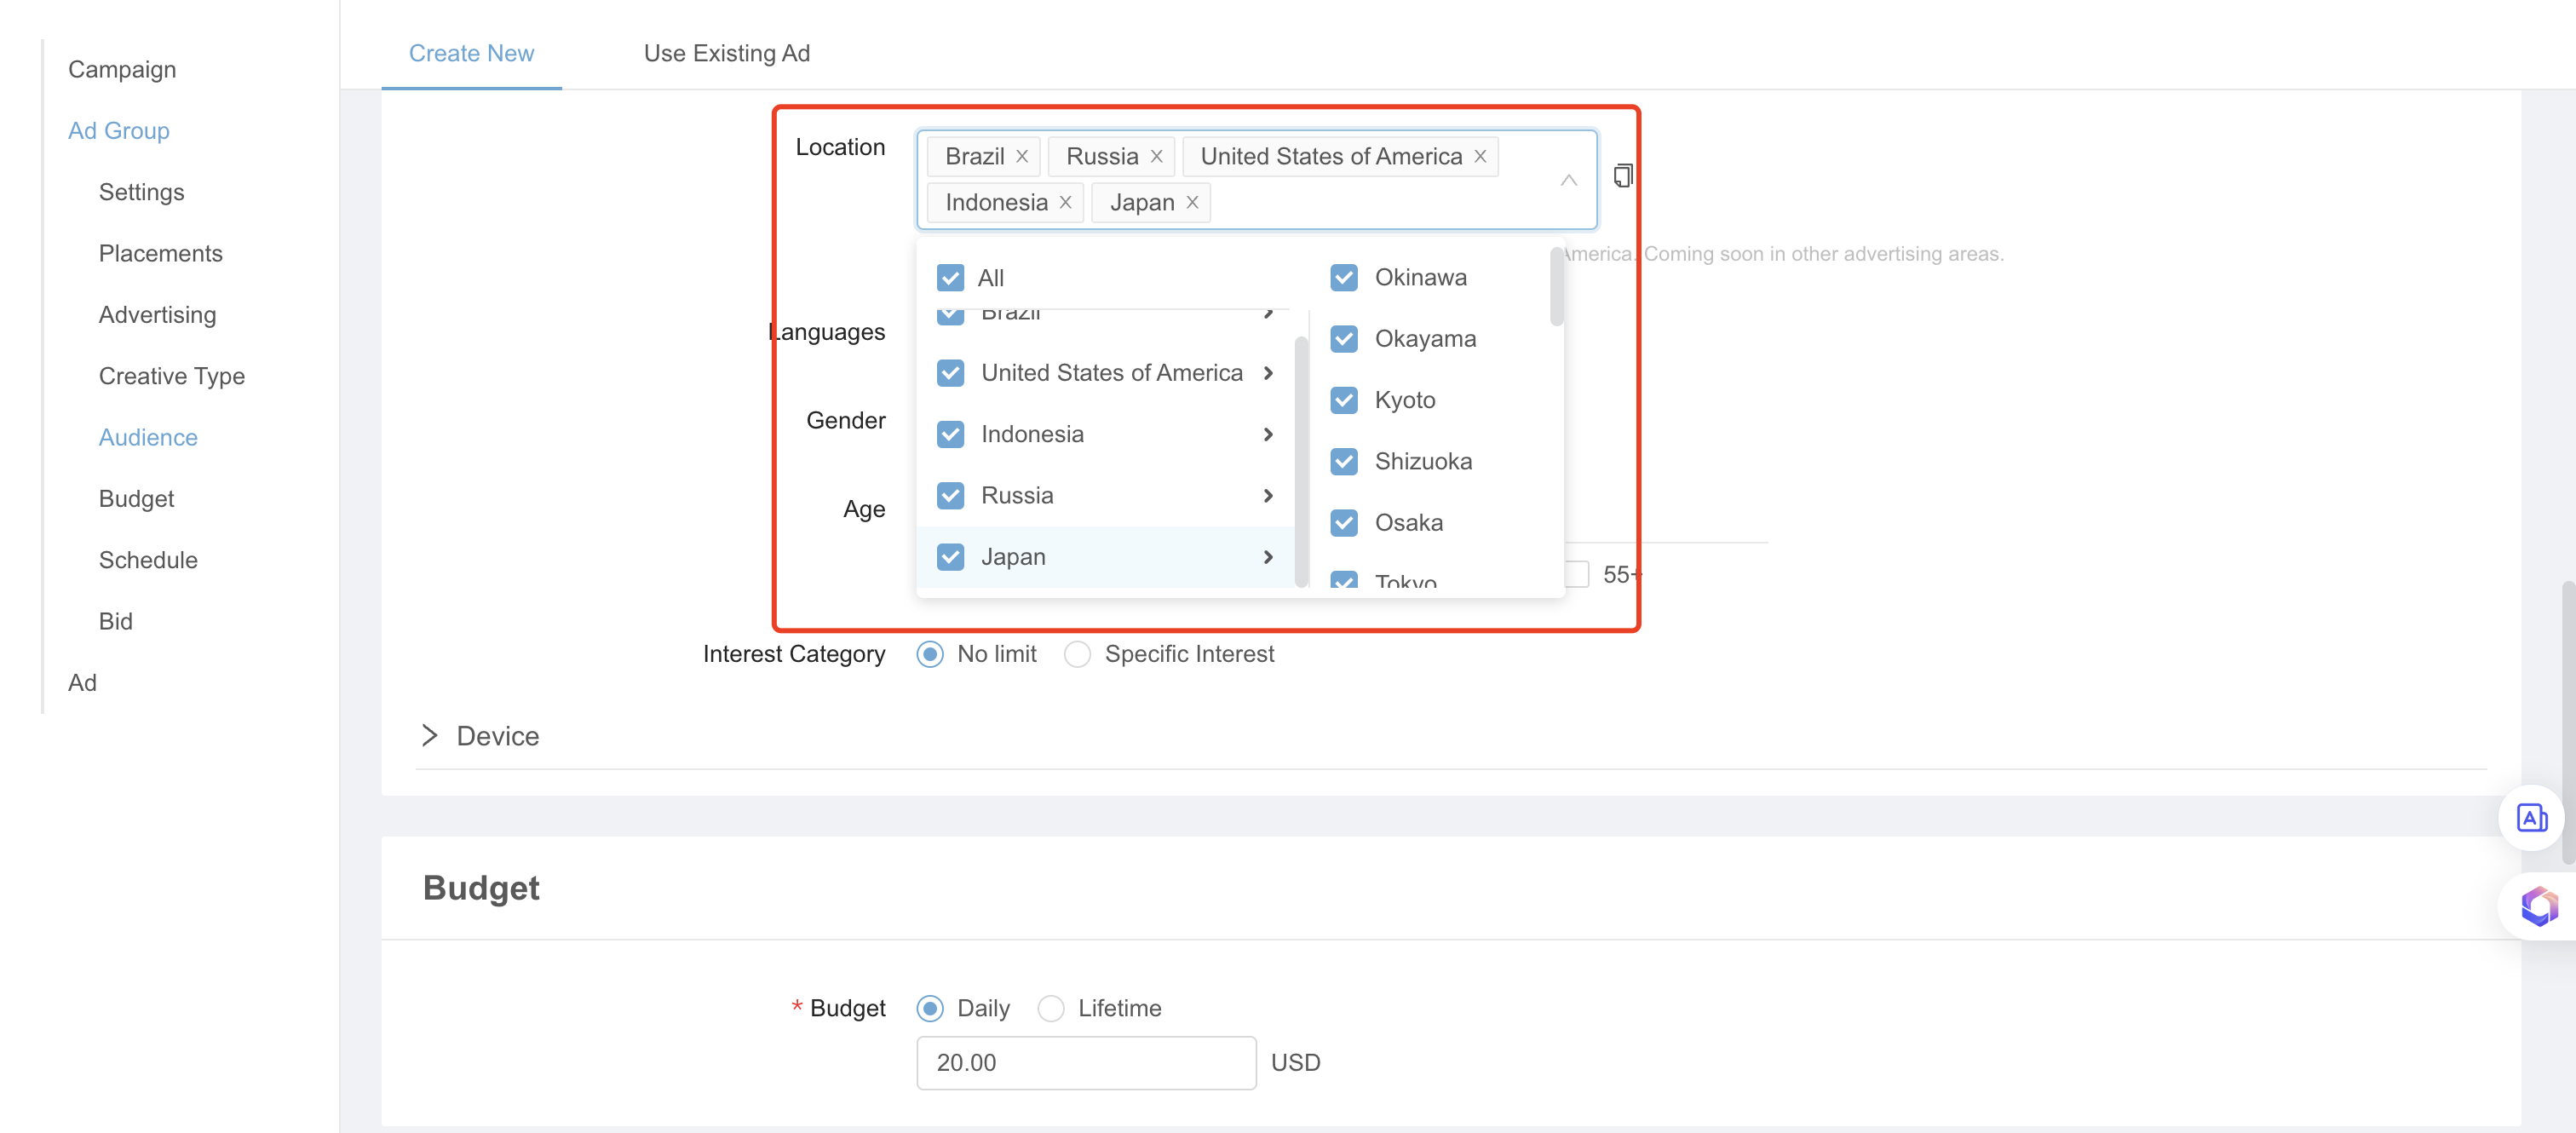
Task: Click the copy icon beside Location field
Action: [x=1623, y=176]
